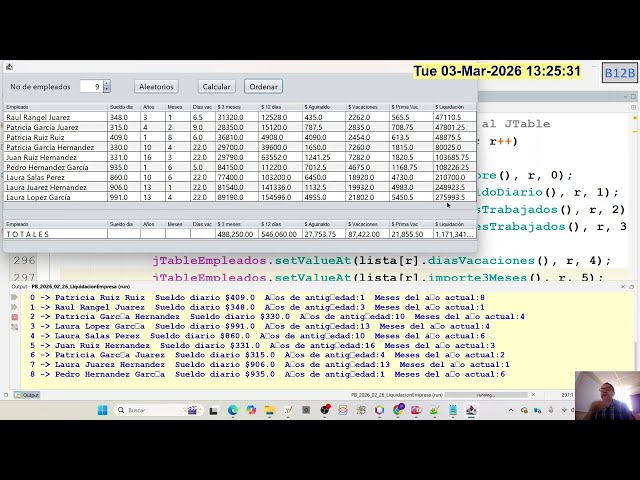Click the No de empleados number field
The image size is (640, 480).
(91, 87)
